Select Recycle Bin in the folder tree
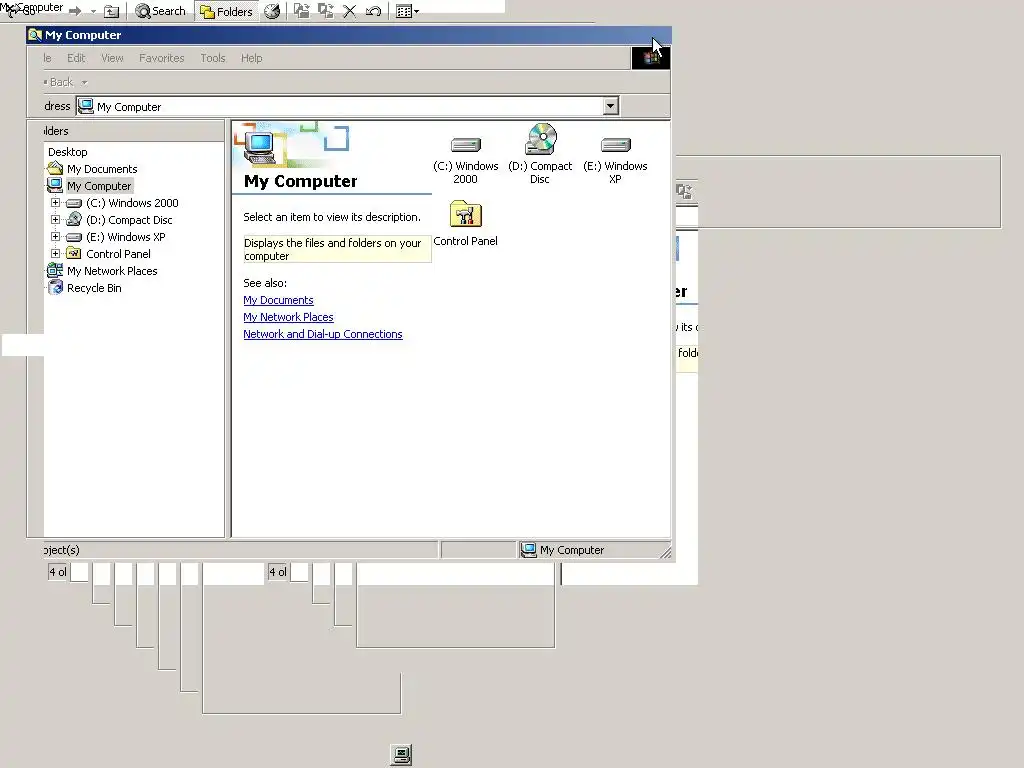Screen dimensions: 1024x768 (94, 288)
